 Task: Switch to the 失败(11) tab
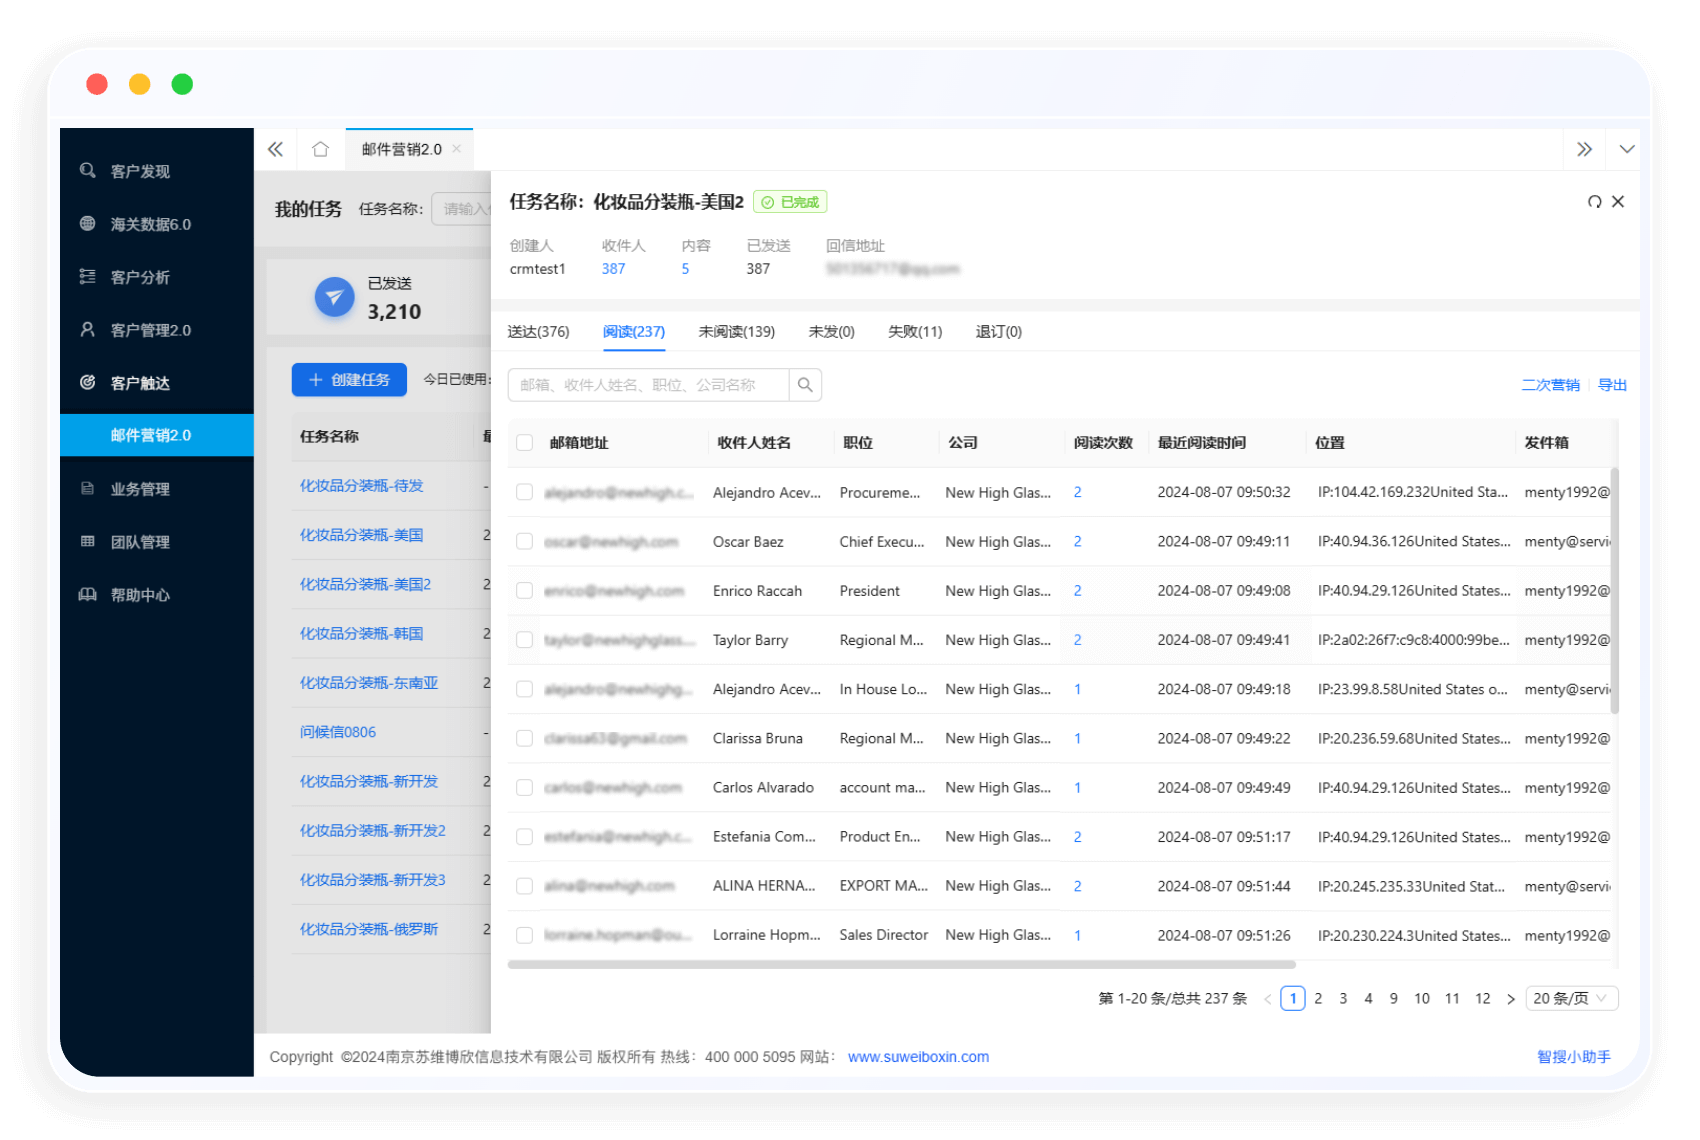pyautogui.click(x=914, y=332)
